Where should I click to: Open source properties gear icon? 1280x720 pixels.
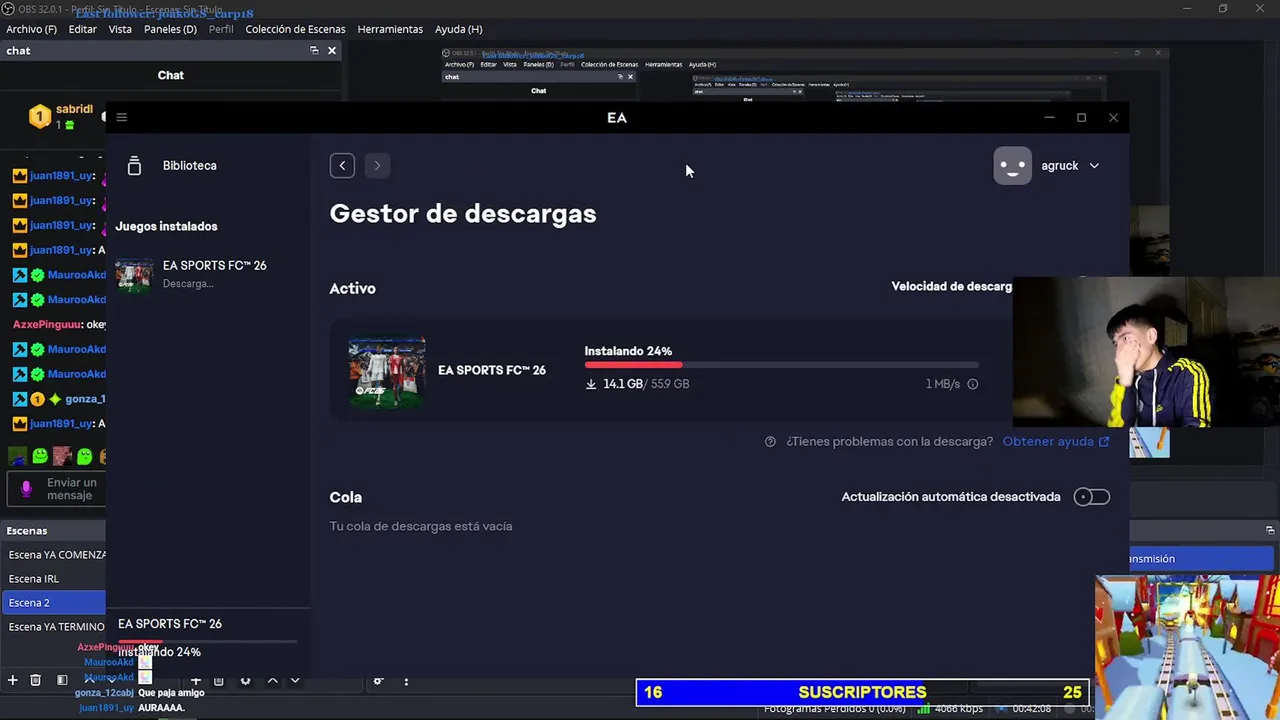click(x=245, y=681)
